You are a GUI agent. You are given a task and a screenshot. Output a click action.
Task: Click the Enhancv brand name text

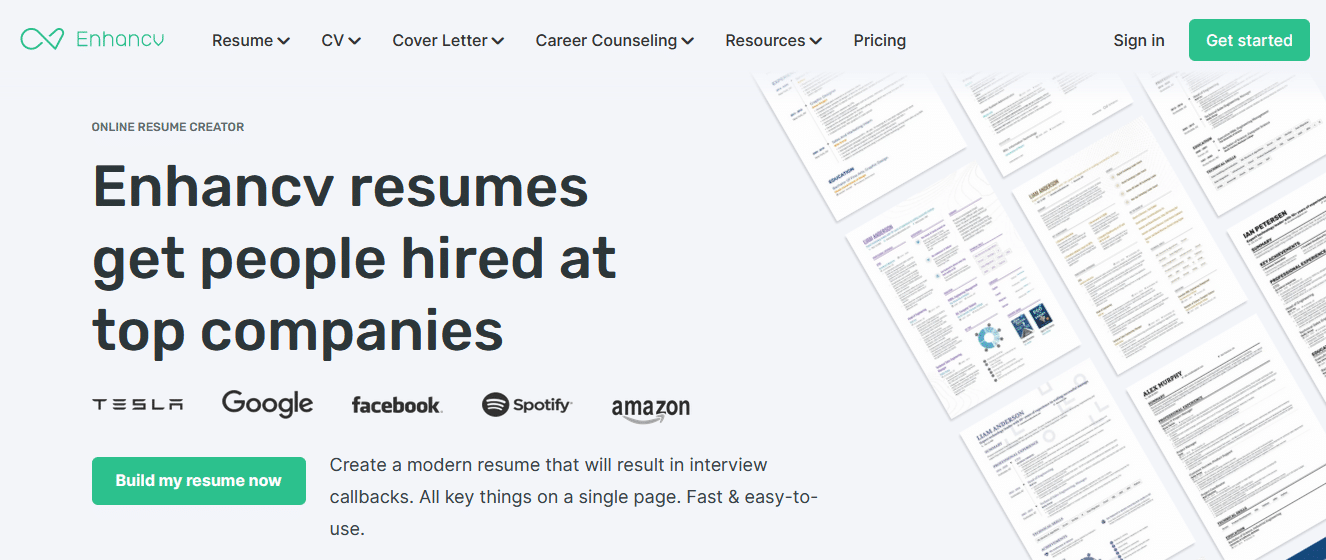[120, 40]
